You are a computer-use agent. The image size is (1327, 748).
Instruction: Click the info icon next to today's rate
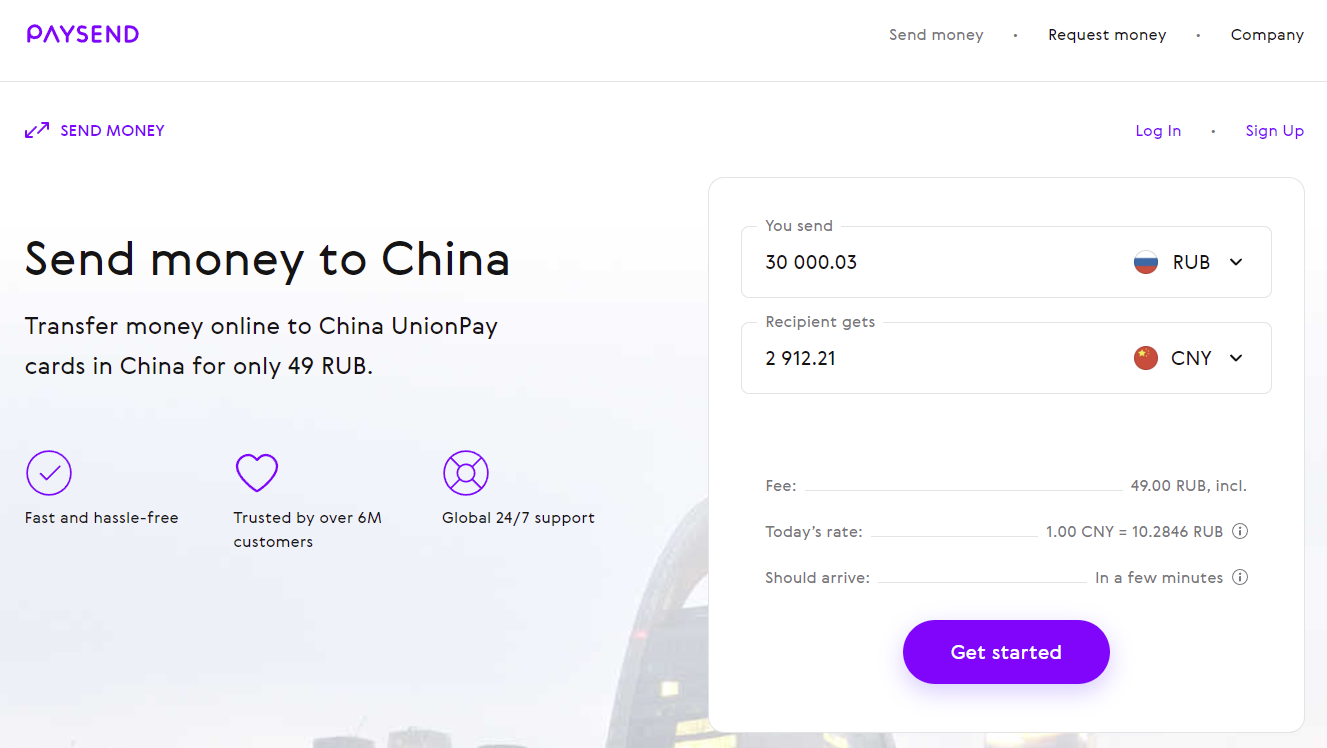(x=1240, y=532)
